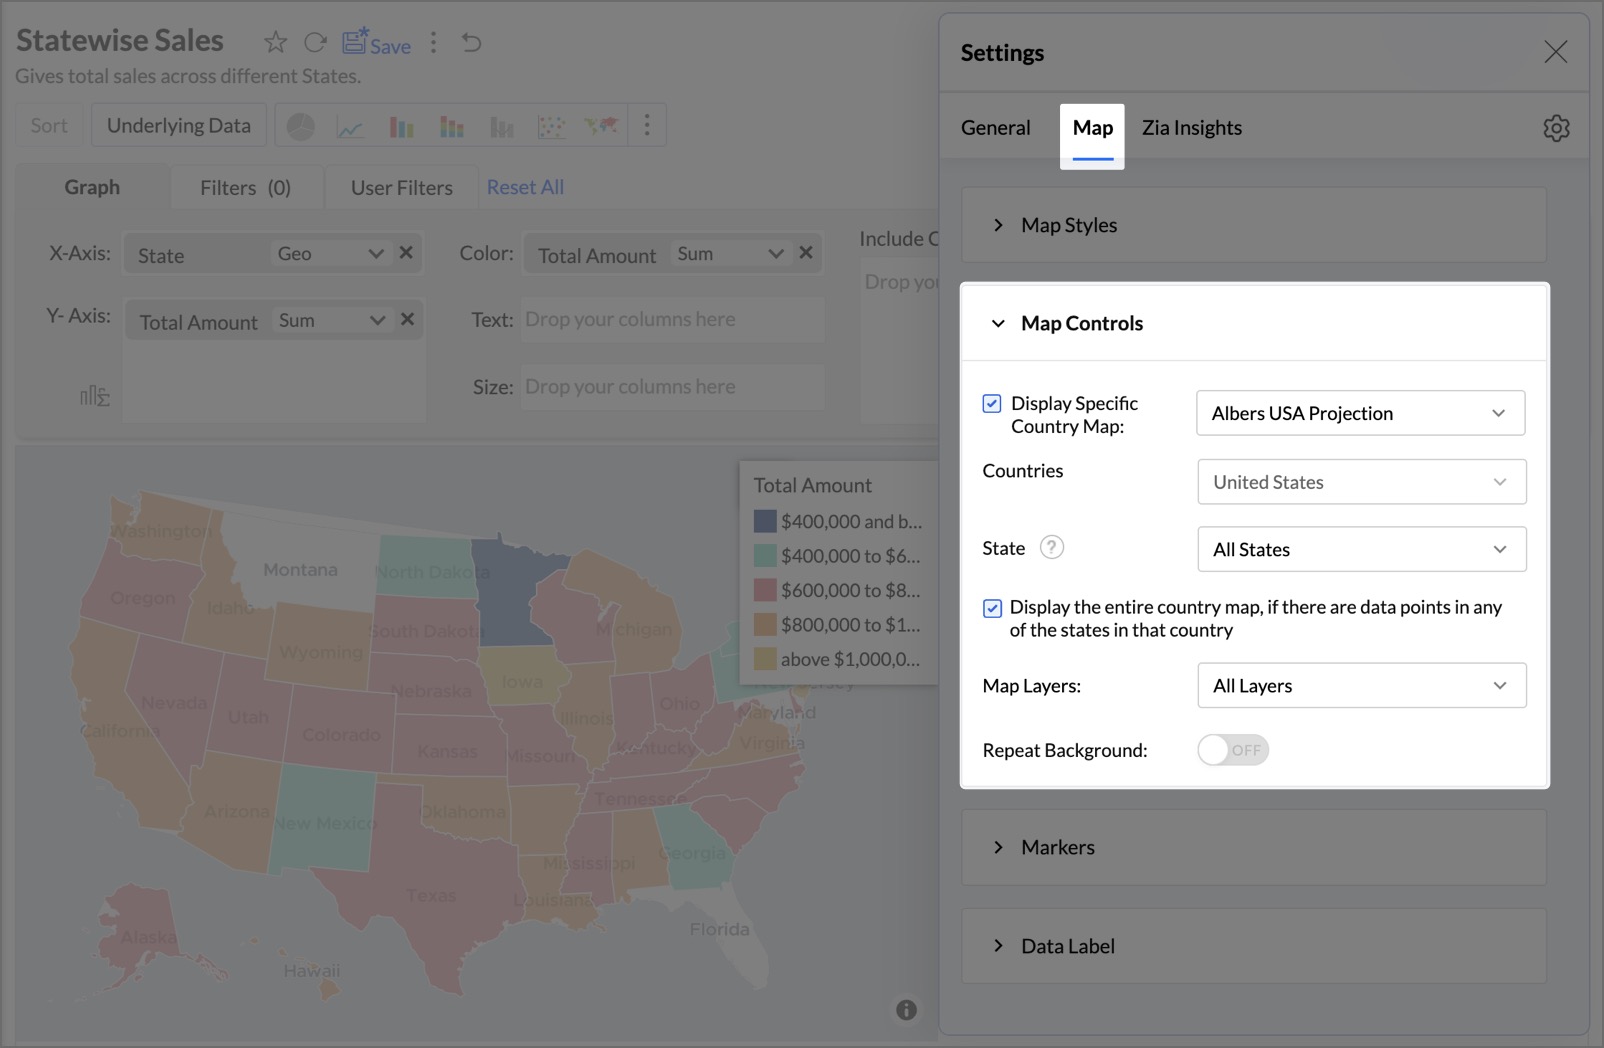
Task: Uncheck Display Specific Country Map checkbox
Action: click(992, 404)
